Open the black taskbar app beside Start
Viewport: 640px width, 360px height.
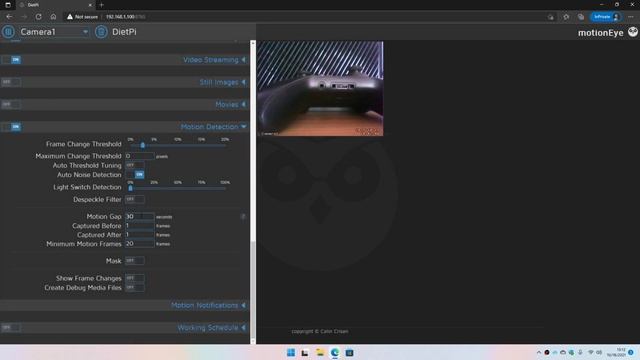pyautogui.click(x=305, y=353)
